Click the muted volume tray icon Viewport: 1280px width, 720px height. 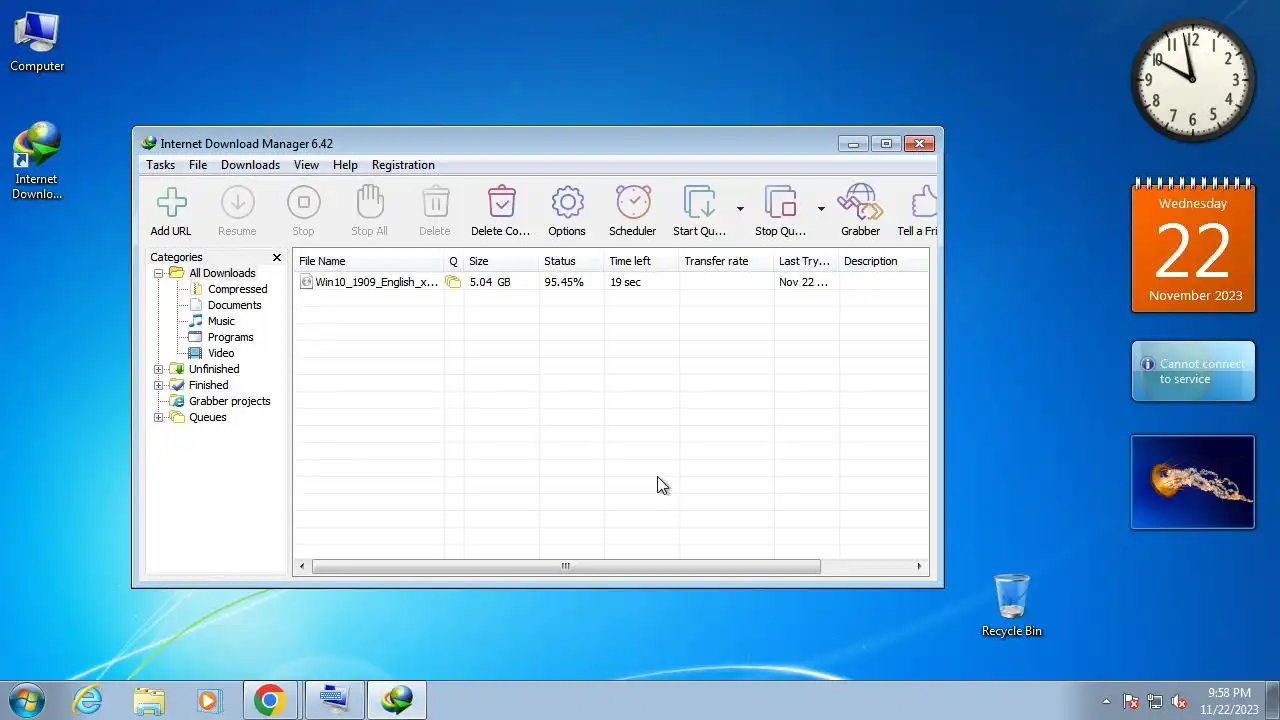click(1179, 701)
